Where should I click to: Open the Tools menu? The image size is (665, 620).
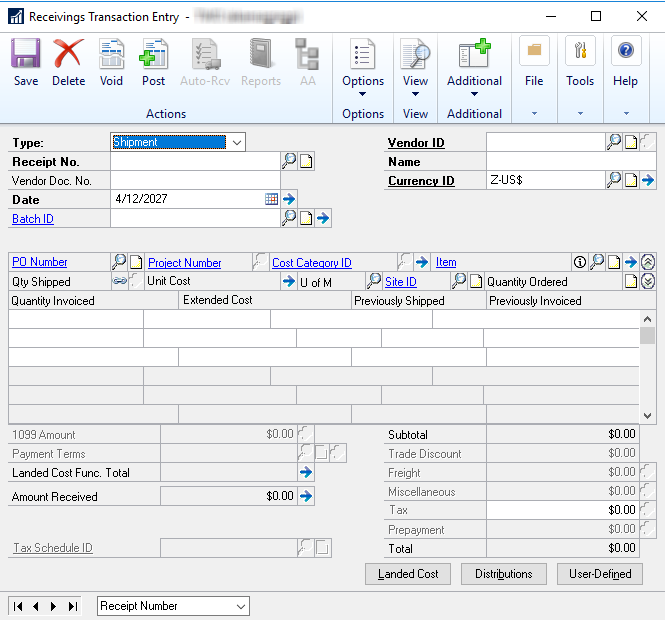(580, 64)
